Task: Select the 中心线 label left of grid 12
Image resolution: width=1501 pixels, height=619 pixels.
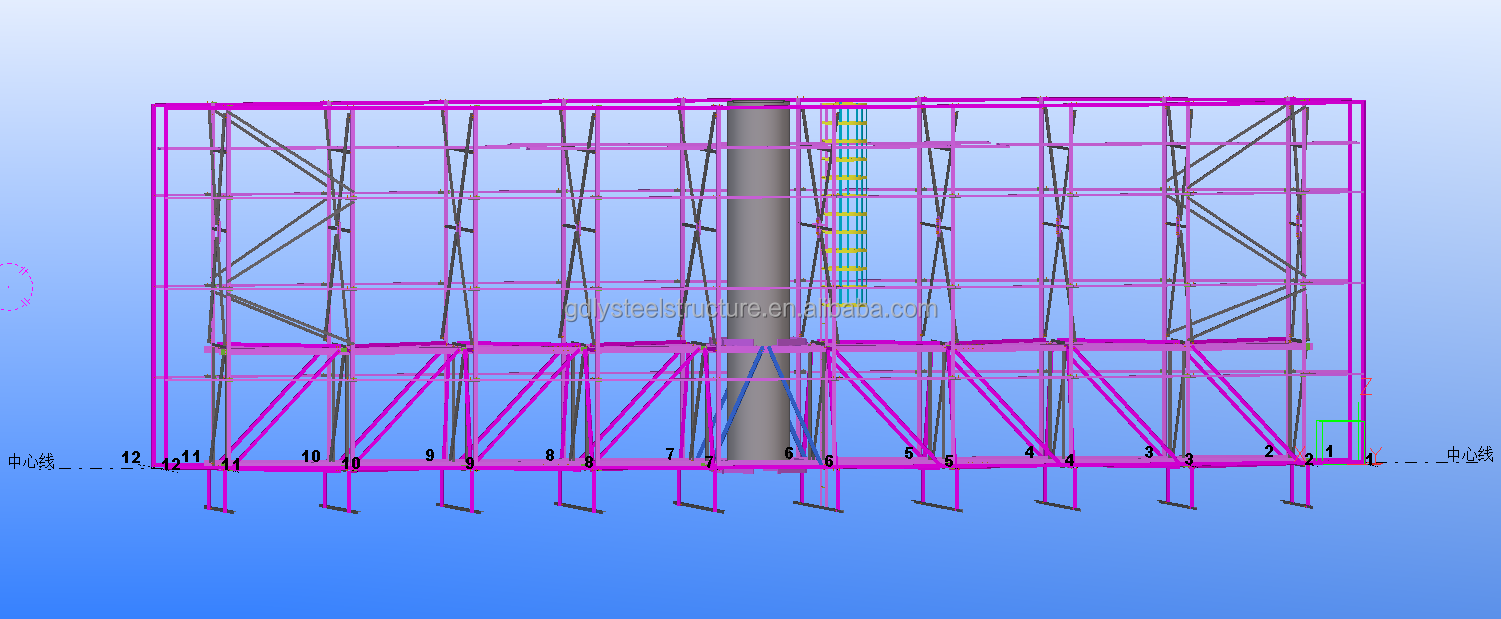Action: click(x=31, y=461)
